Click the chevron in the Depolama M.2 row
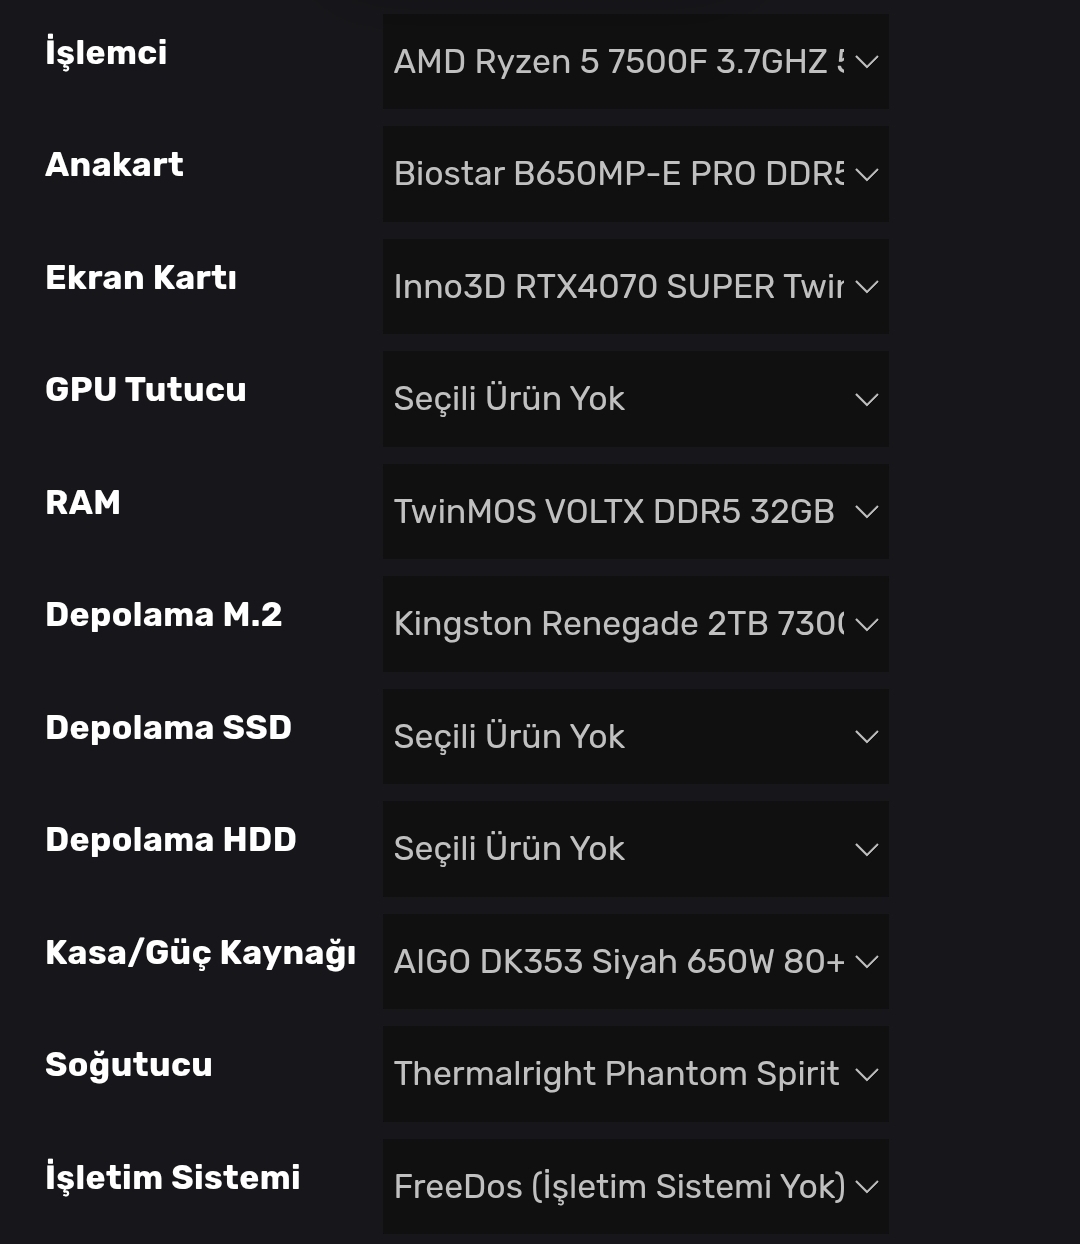 pos(867,624)
